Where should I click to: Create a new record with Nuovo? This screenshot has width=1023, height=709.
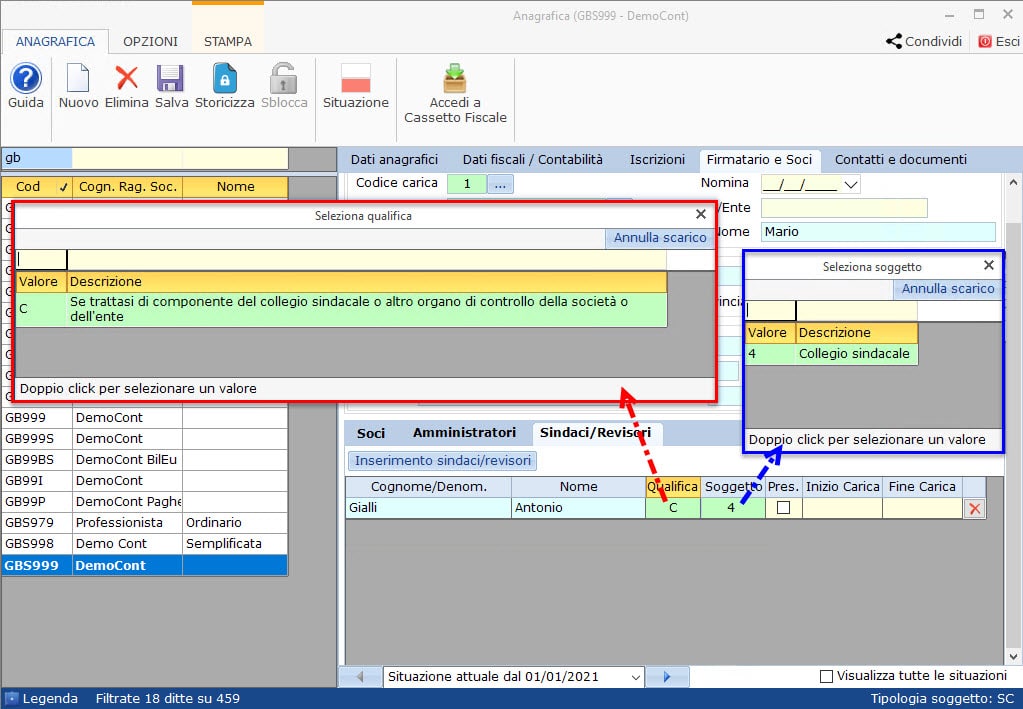[78, 78]
